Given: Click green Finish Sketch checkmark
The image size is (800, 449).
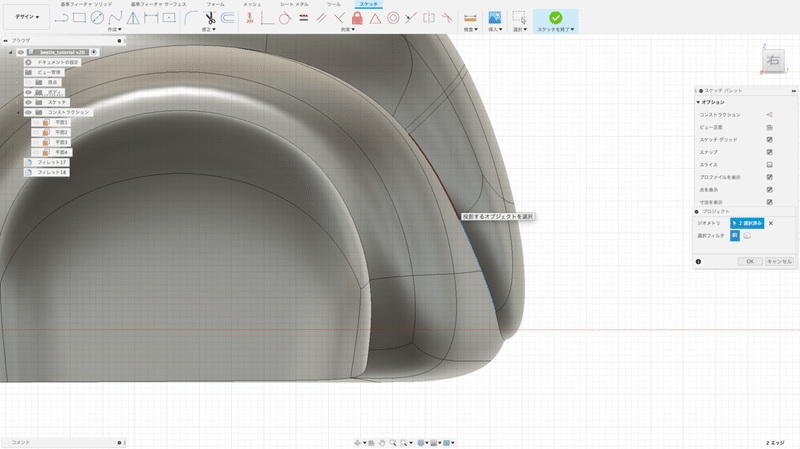Looking at the screenshot, I should click(554, 17).
